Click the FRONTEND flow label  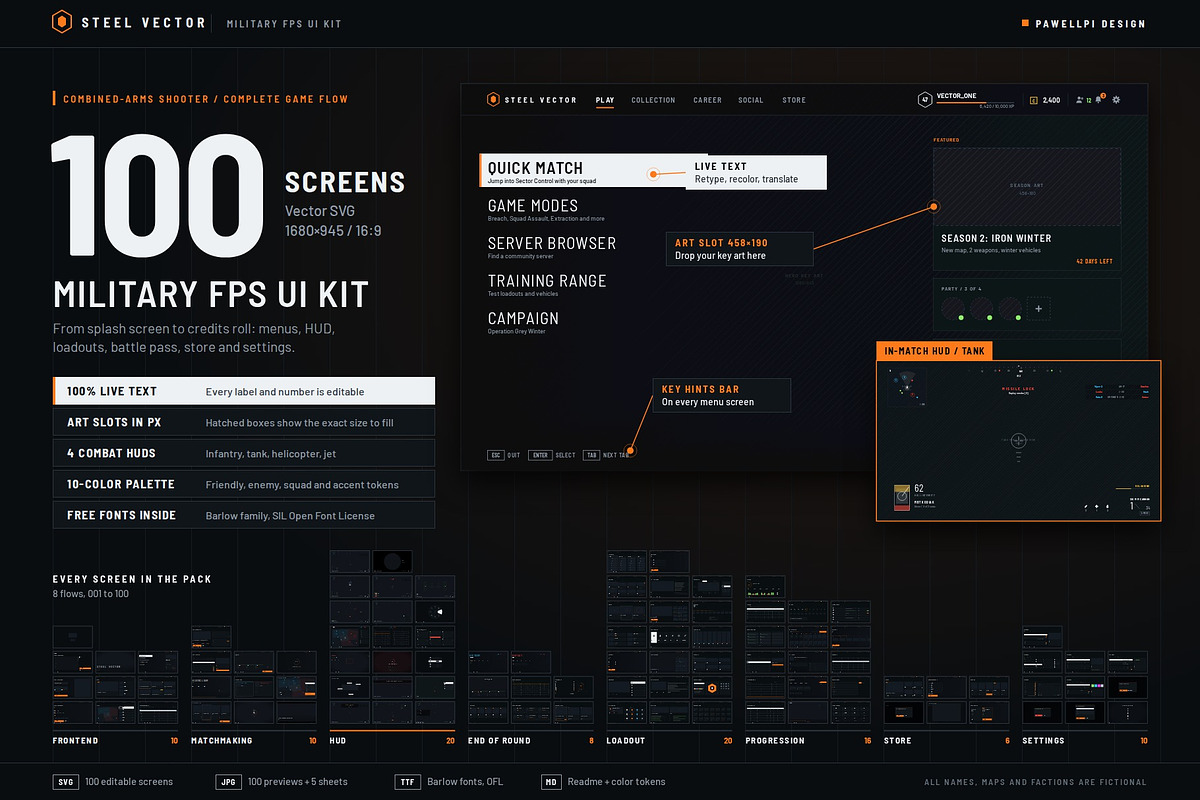coord(76,741)
